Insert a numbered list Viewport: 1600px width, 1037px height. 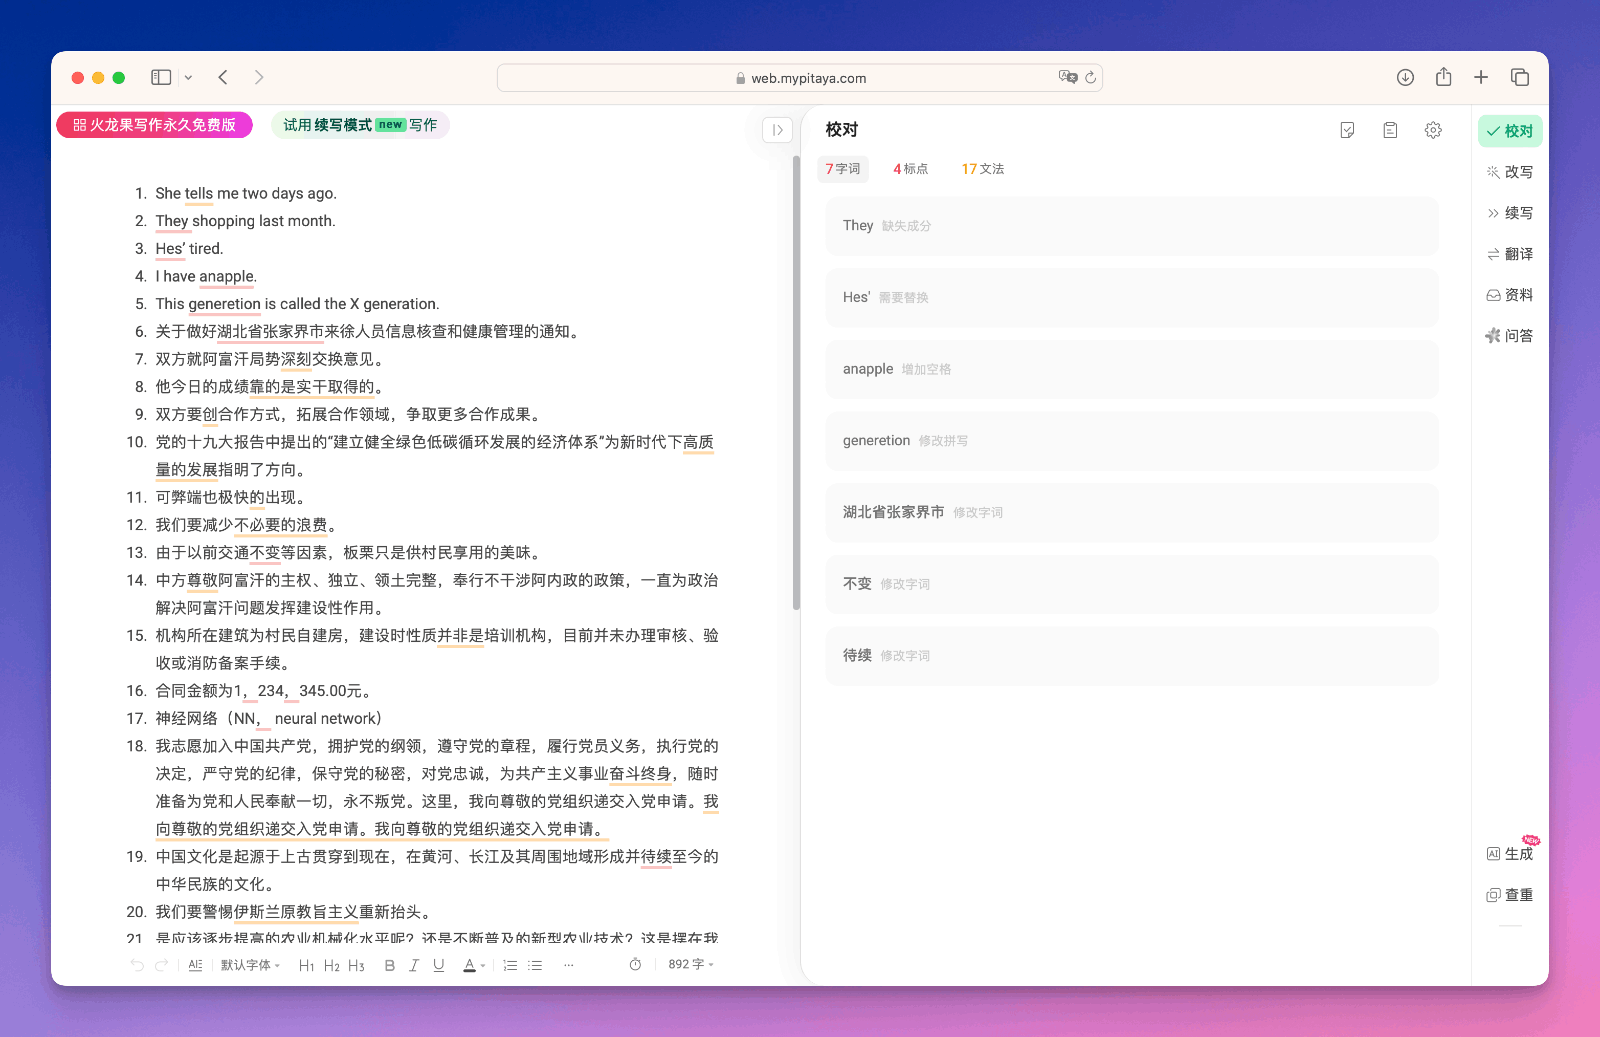510,965
